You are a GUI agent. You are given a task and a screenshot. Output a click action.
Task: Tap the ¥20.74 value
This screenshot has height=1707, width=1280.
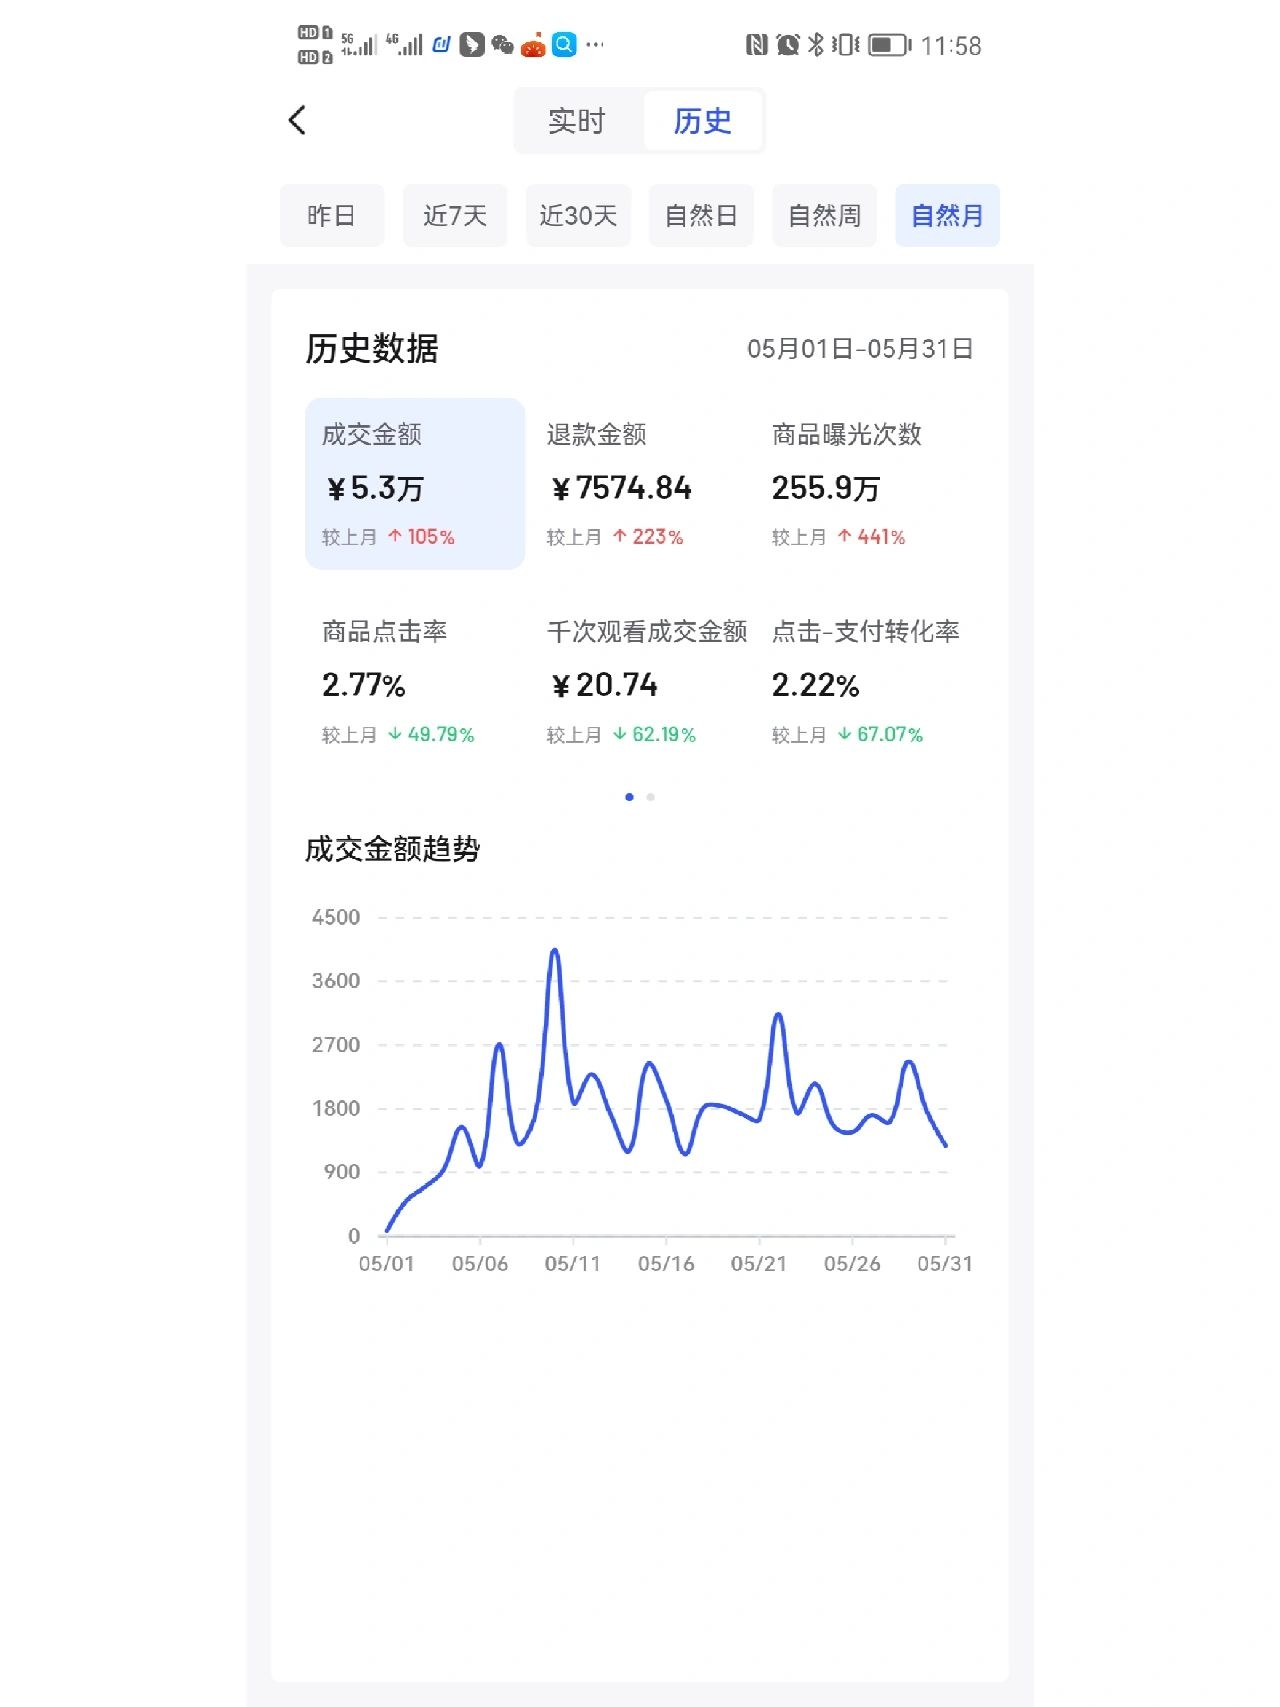604,685
